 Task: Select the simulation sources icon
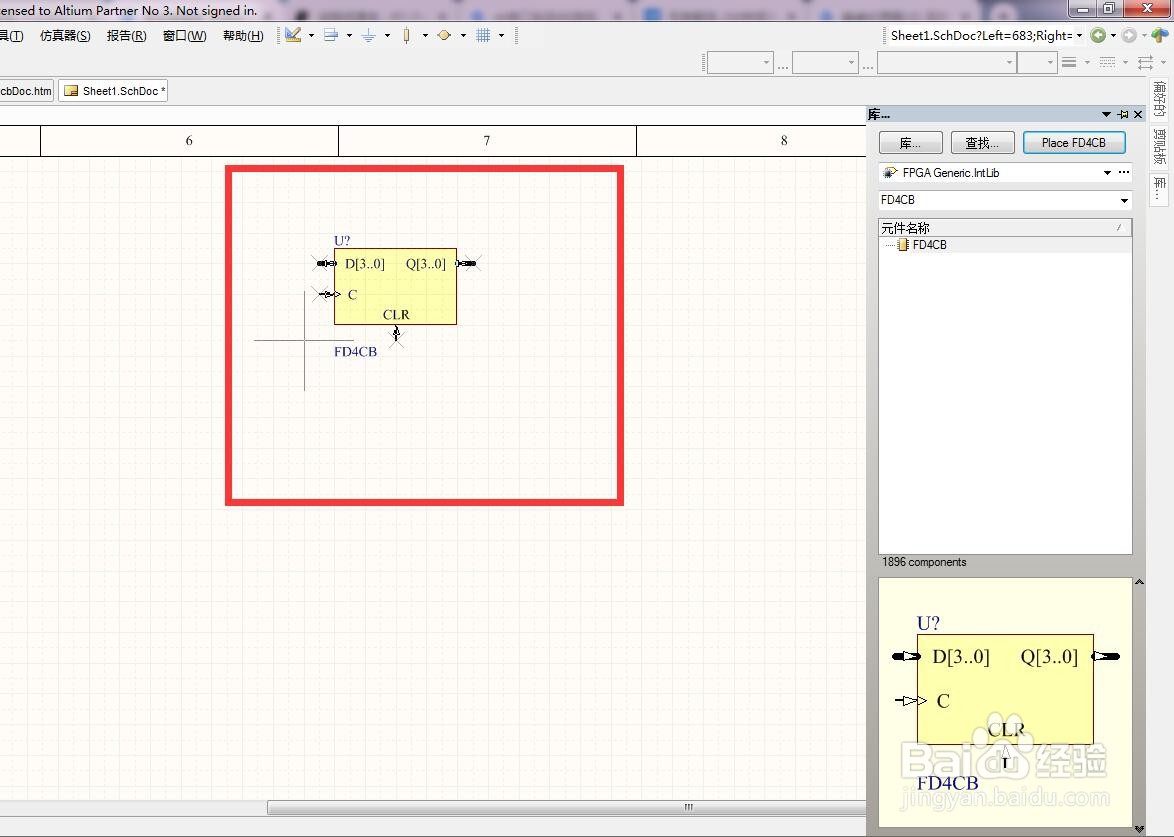coord(444,35)
